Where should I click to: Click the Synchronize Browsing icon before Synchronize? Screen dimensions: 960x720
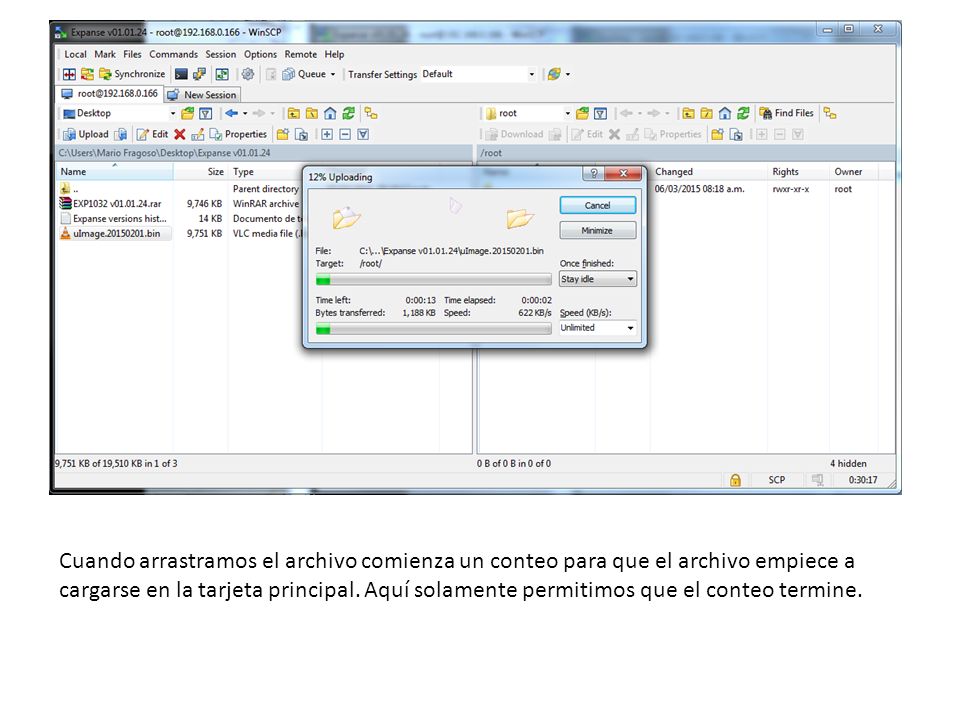pos(88,74)
